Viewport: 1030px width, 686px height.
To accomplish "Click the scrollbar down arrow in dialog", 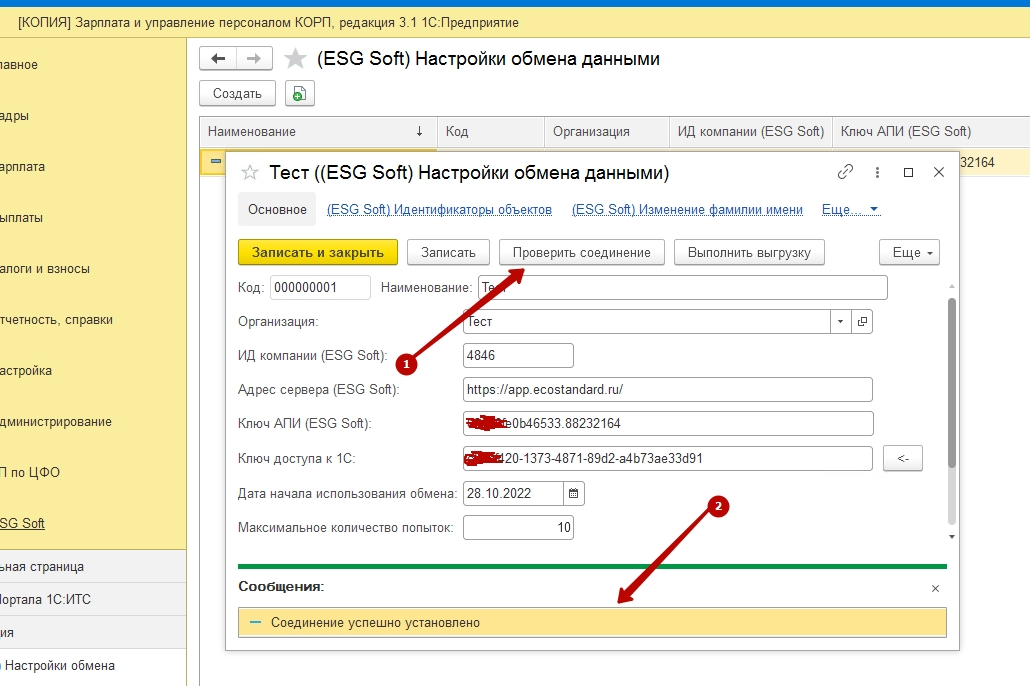I will pos(952,537).
